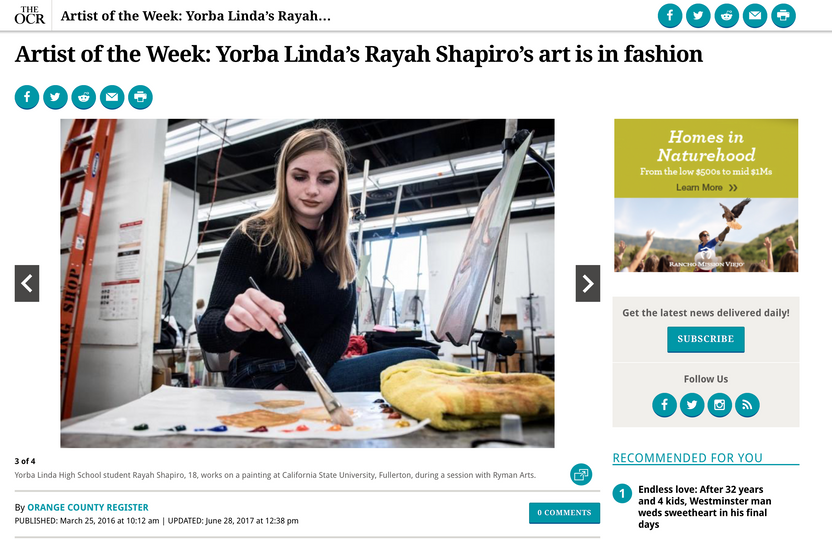Print article using the header printer icon

[783, 15]
